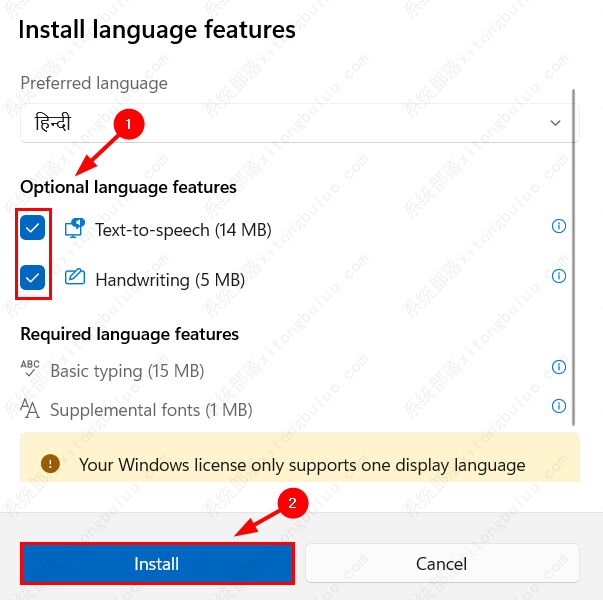This screenshot has width=603, height=600.
Task: Uncheck the Text-to-speech checkbox
Action: (x=33, y=229)
